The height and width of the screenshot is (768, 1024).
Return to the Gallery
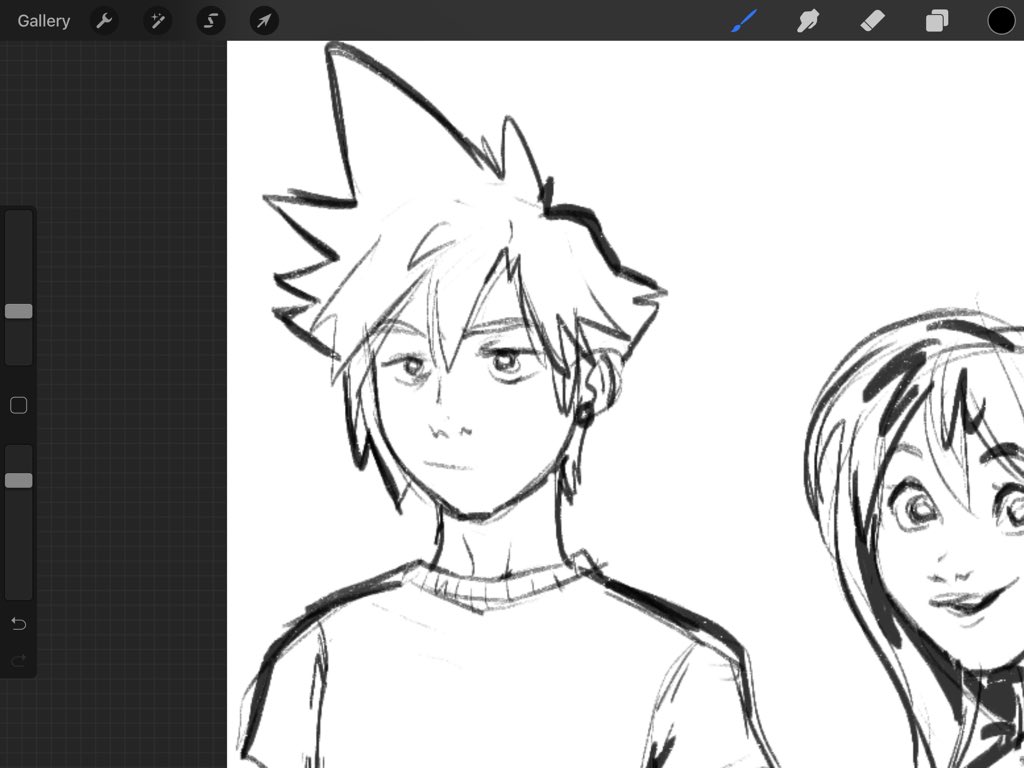click(x=44, y=21)
